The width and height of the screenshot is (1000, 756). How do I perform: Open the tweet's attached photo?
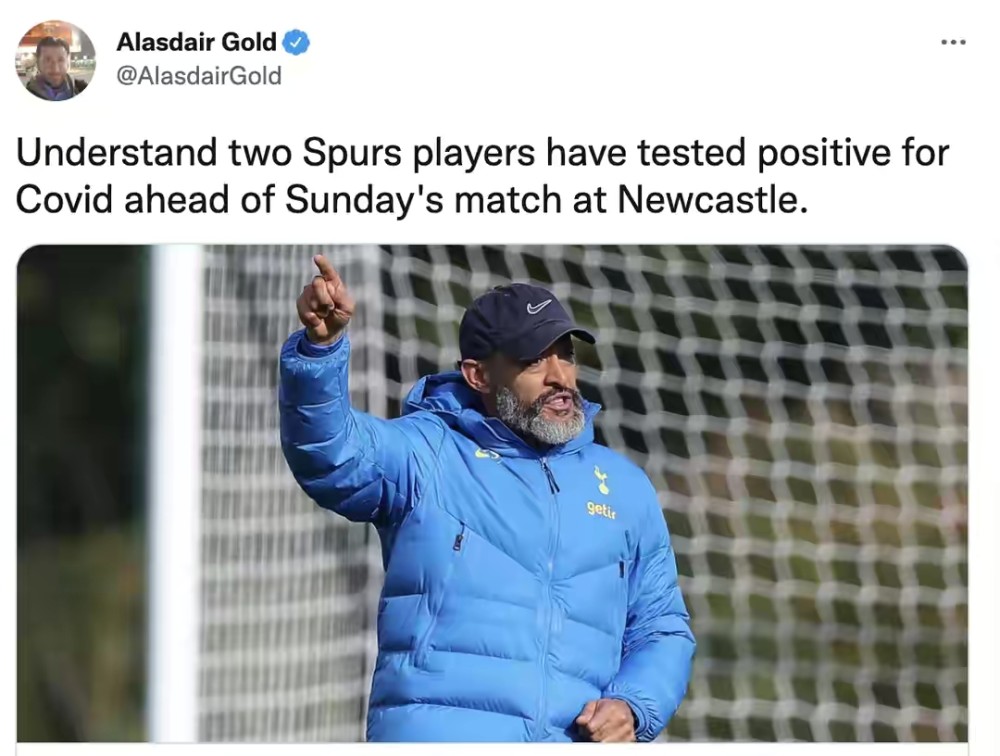click(492, 493)
